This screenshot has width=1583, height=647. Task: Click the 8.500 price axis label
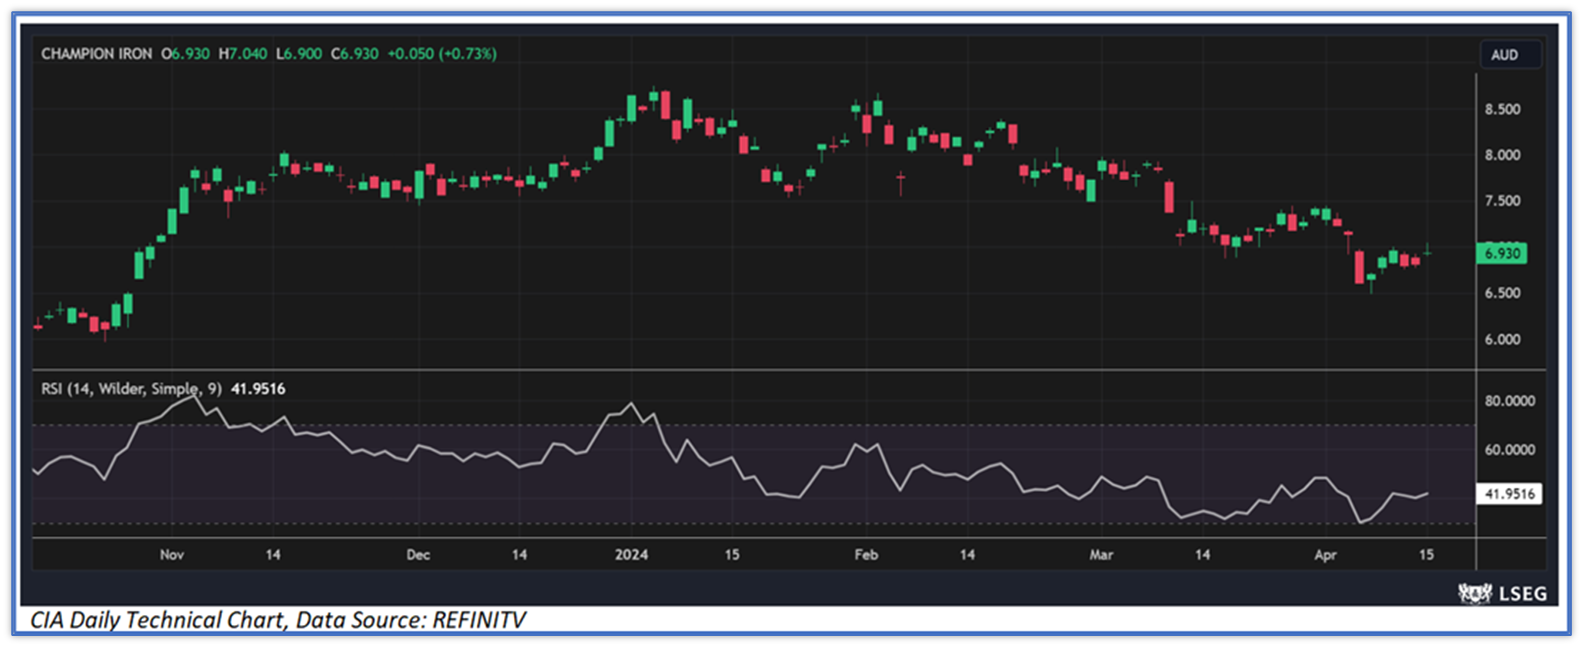coord(1502,109)
